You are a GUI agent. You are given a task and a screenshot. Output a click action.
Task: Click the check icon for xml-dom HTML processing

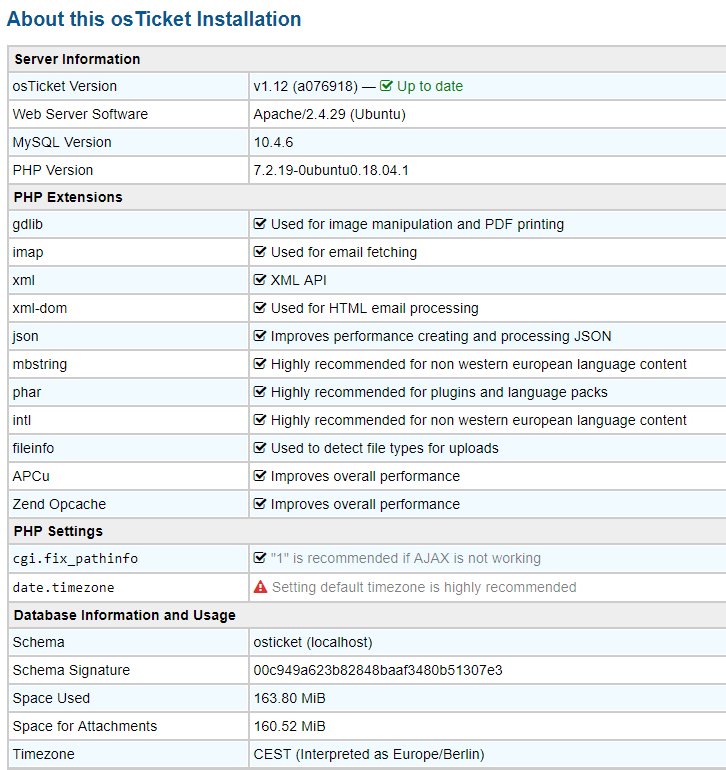point(259,308)
